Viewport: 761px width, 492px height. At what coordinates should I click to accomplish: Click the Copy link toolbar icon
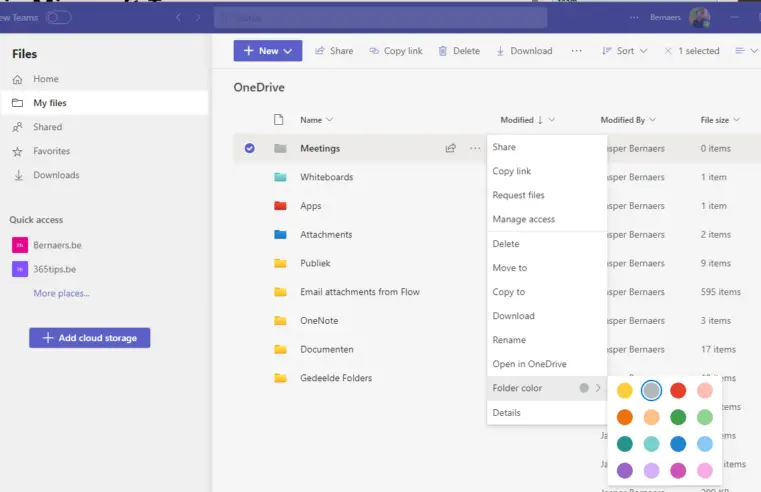[374, 51]
